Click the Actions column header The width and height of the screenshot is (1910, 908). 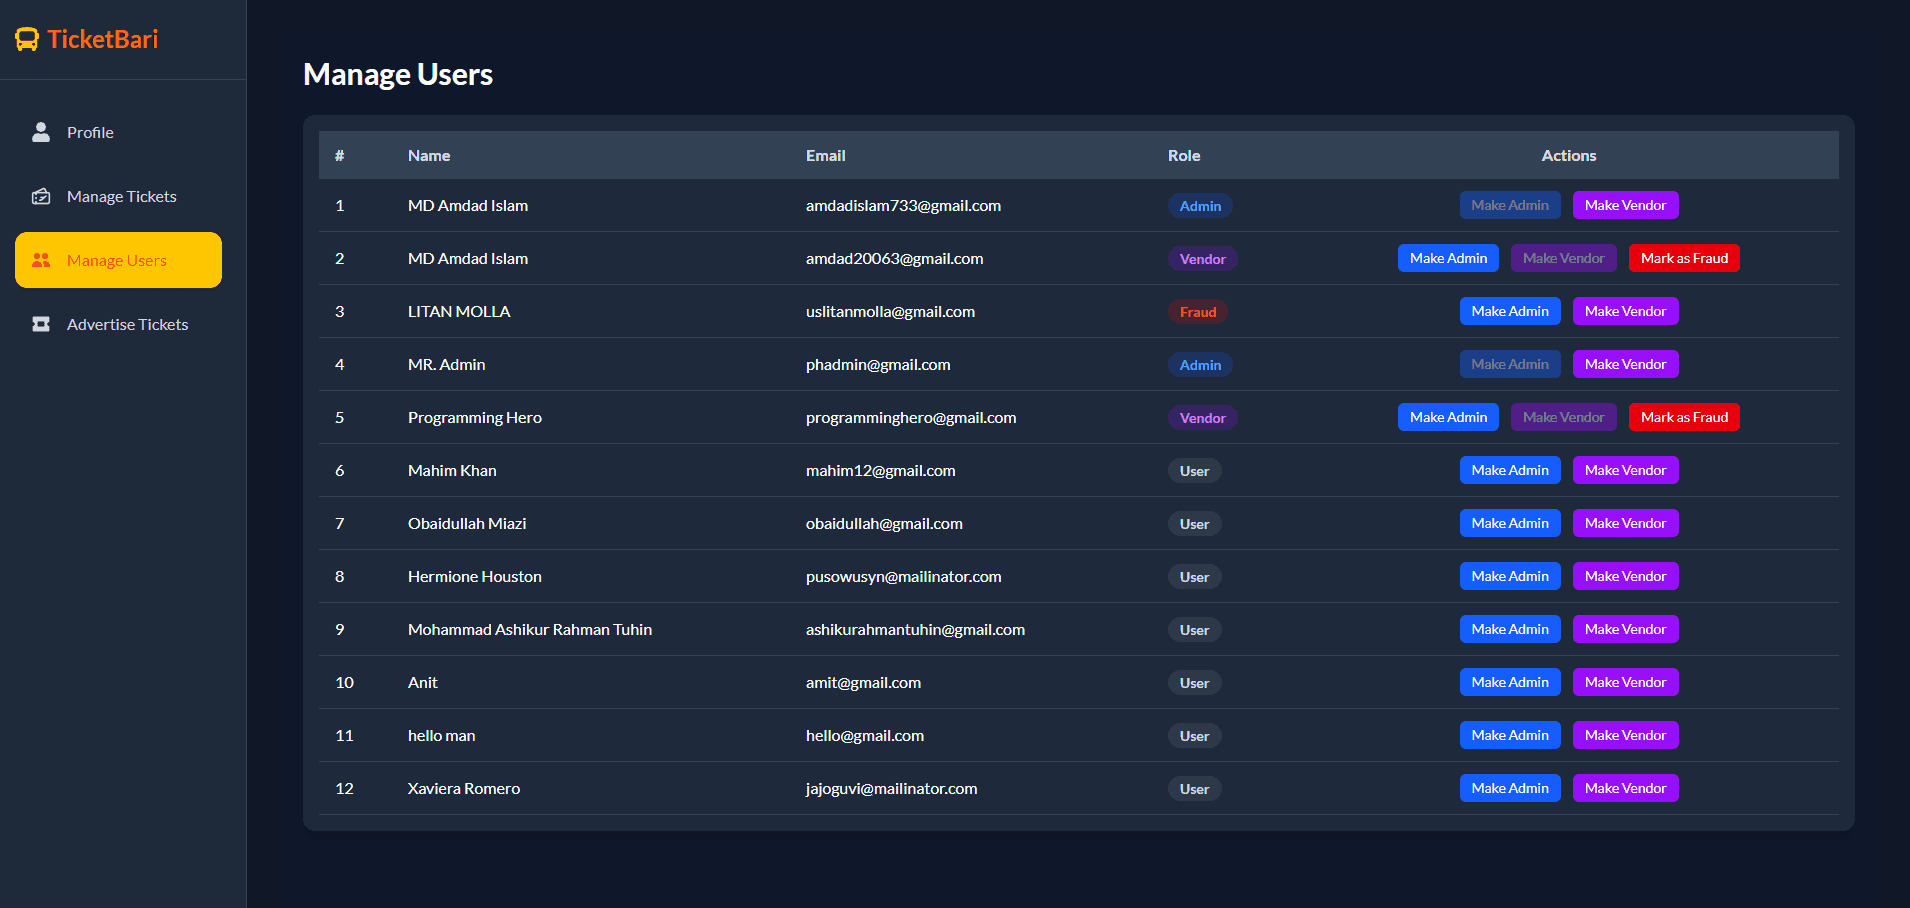tap(1568, 155)
